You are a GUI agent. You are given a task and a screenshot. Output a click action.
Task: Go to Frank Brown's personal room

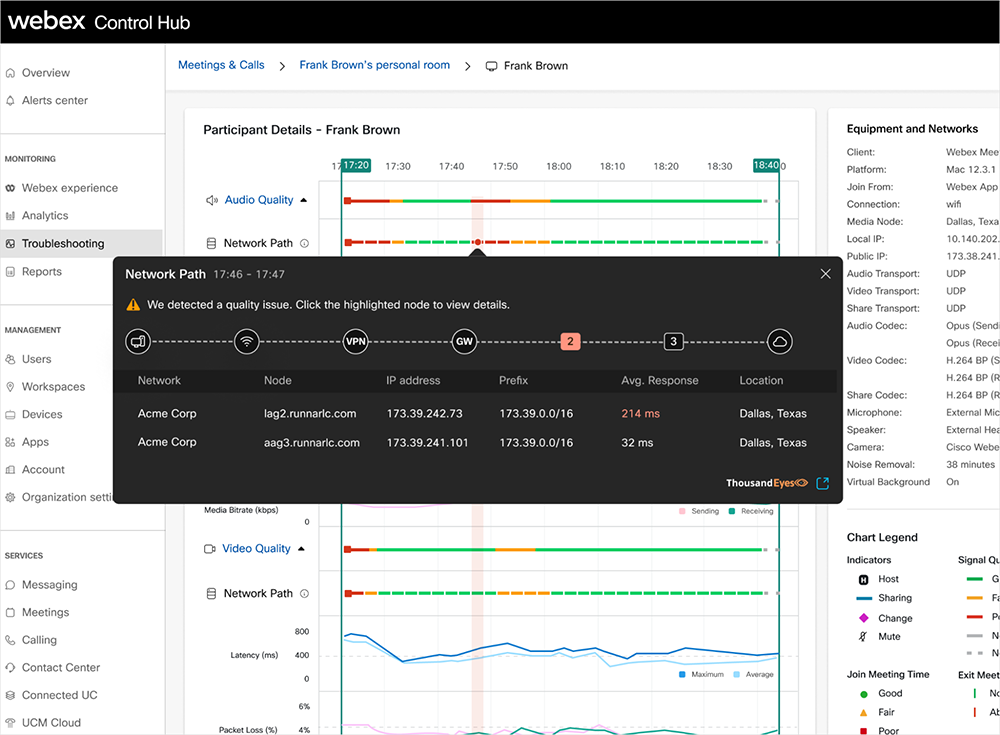(x=375, y=65)
